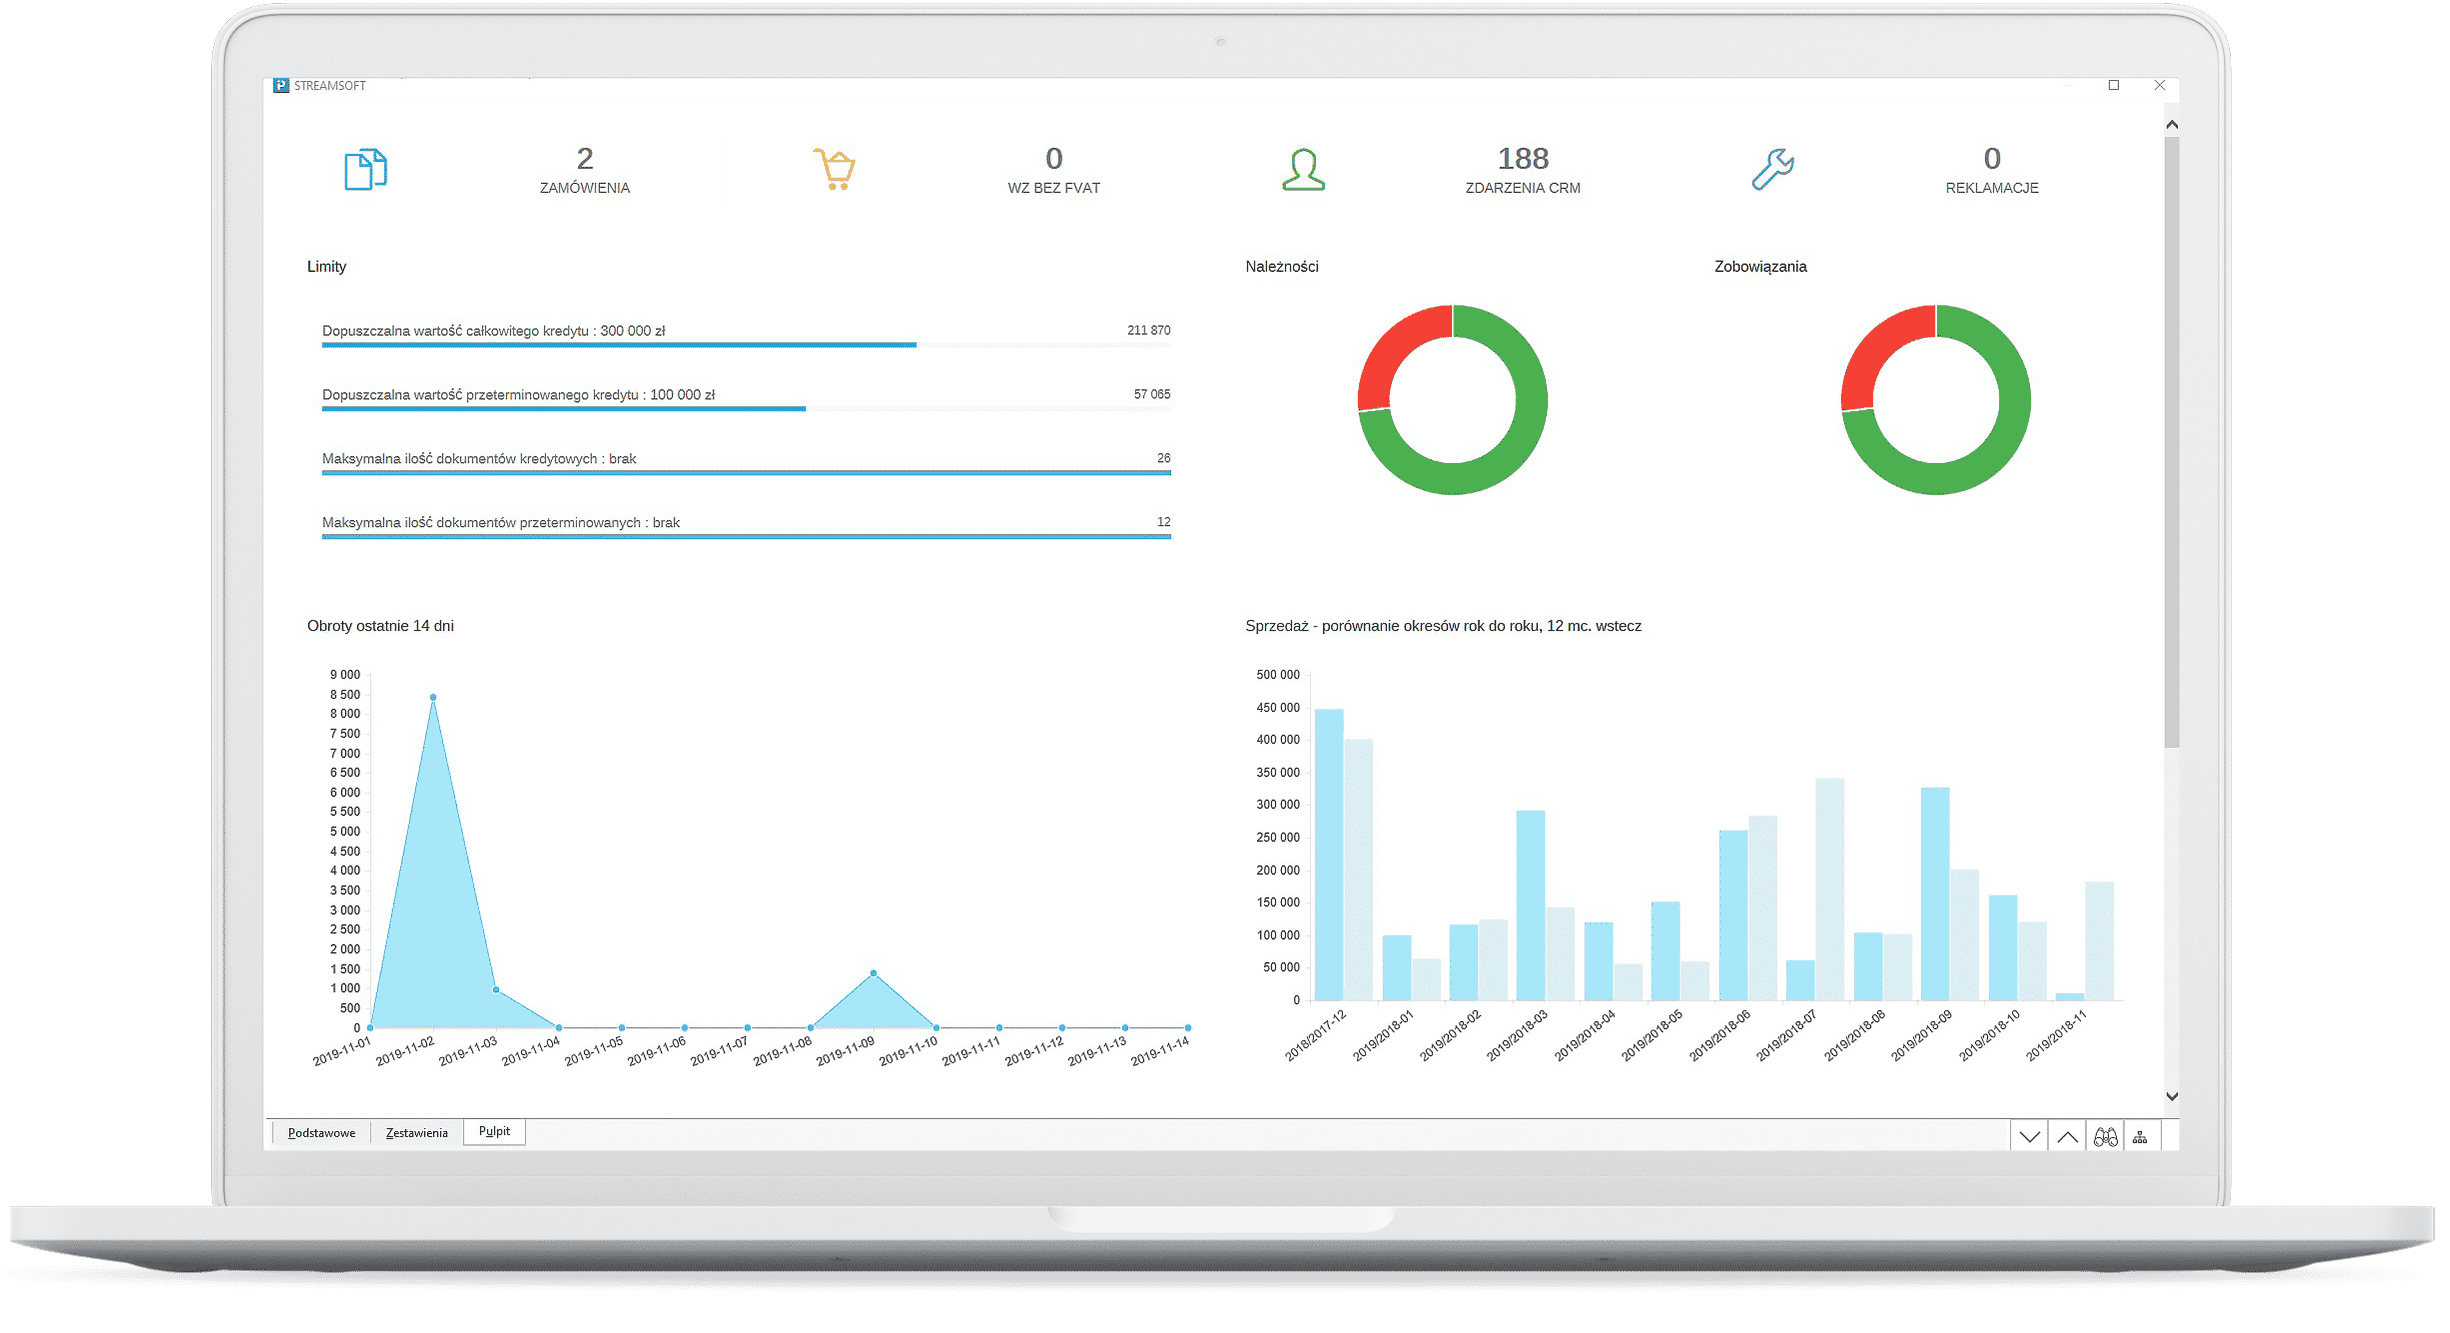
Task: Click the scrollbar up arrow
Action: tap(2172, 125)
